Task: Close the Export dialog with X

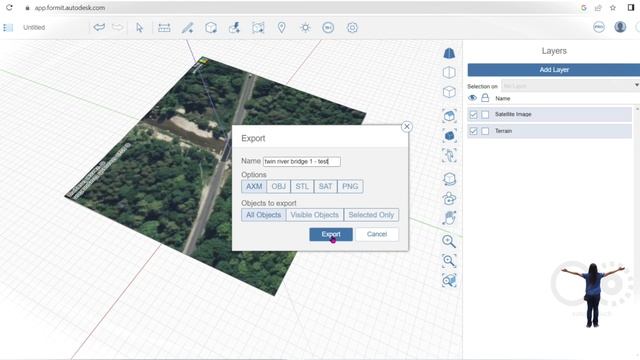Action: (x=407, y=127)
